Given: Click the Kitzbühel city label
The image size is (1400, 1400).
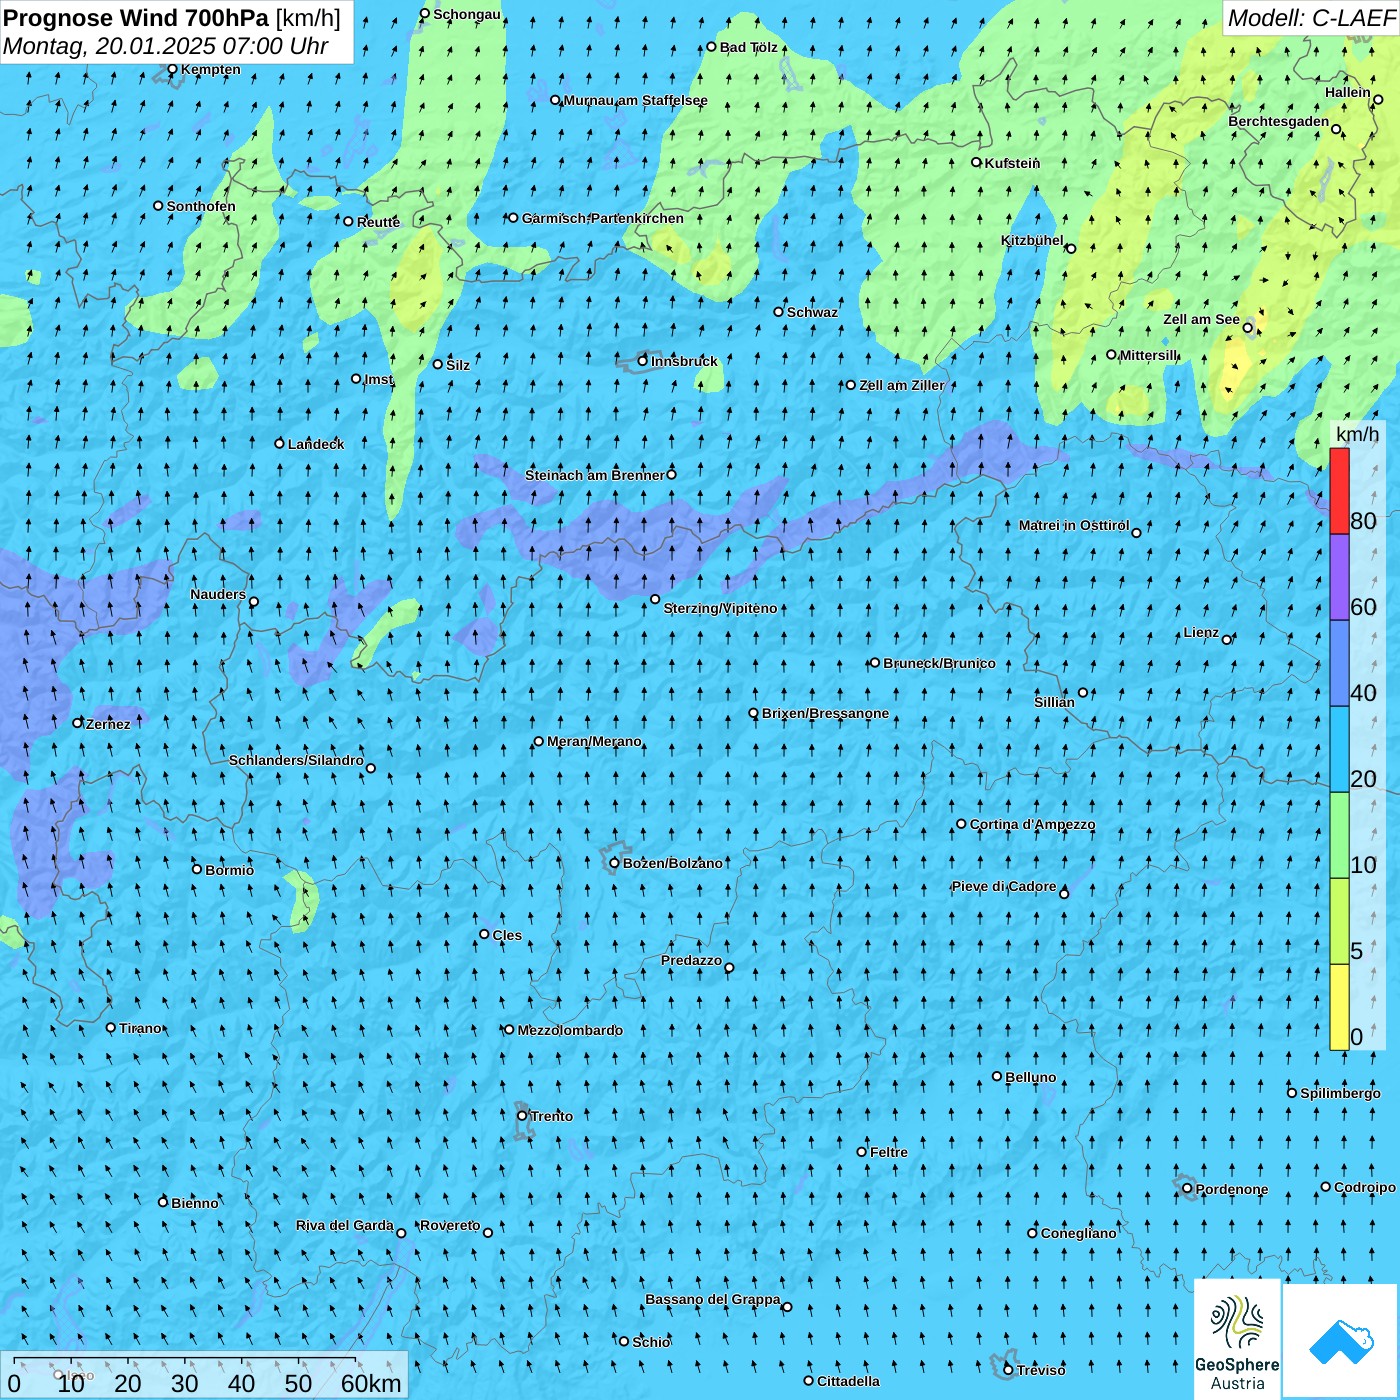Looking at the screenshot, I should [x=1032, y=240].
